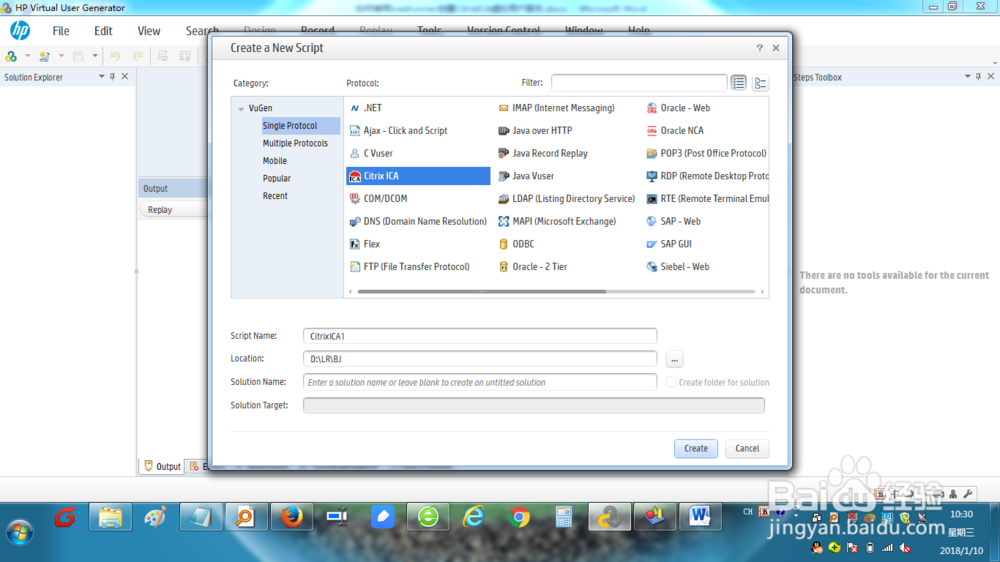The height and width of the screenshot is (562, 1000).
Task: Select Single Protocol category
Action: click(x=300, y=126)
